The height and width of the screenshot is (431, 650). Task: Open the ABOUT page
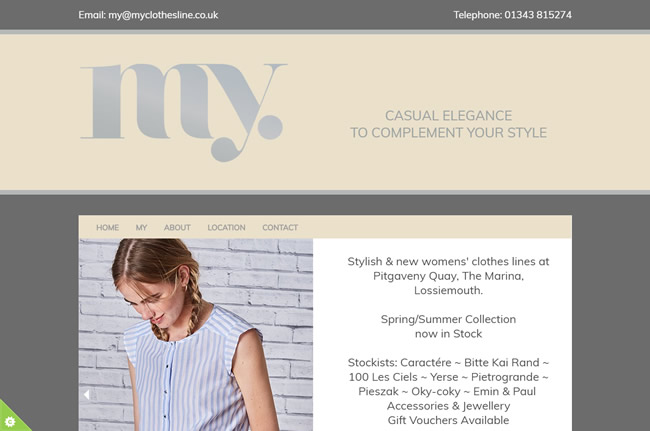point(177,228)
